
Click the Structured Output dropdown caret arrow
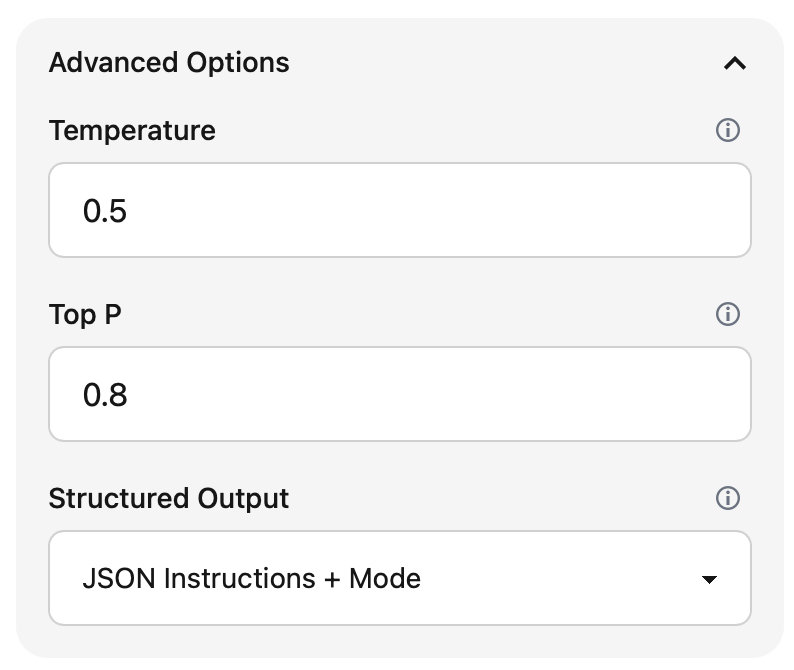[709, 580]
